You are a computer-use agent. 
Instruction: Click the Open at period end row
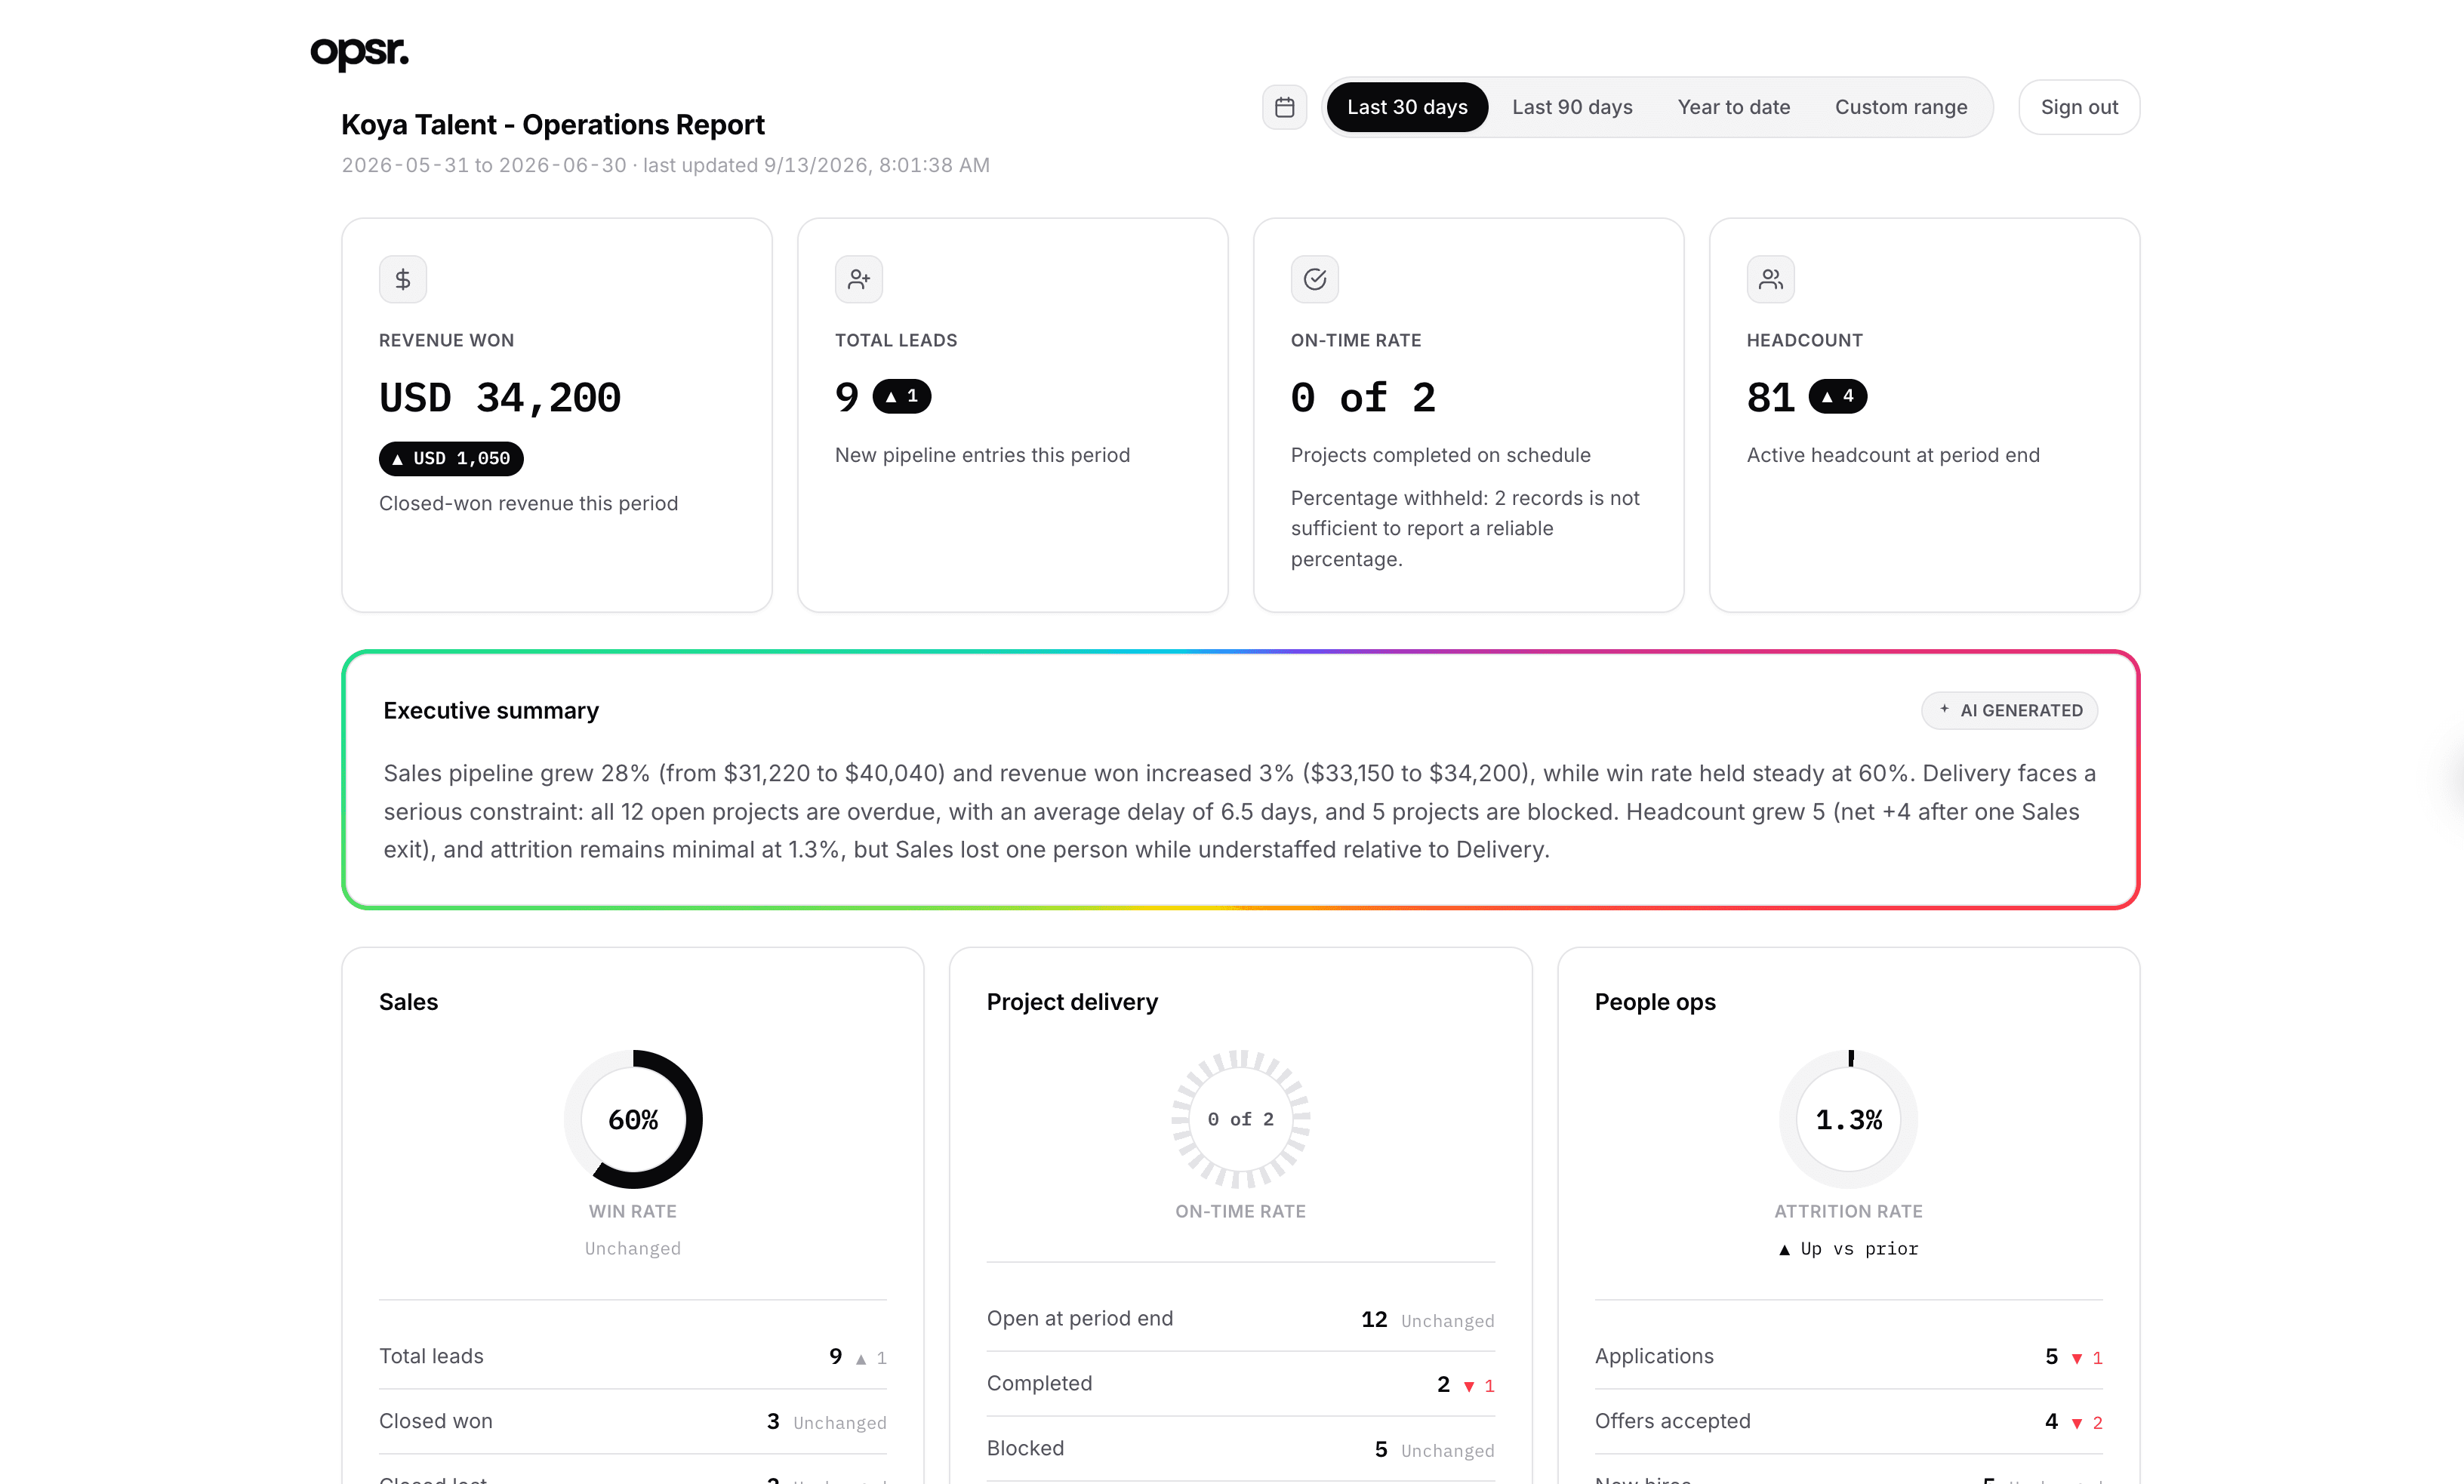pos(1240,1318)
